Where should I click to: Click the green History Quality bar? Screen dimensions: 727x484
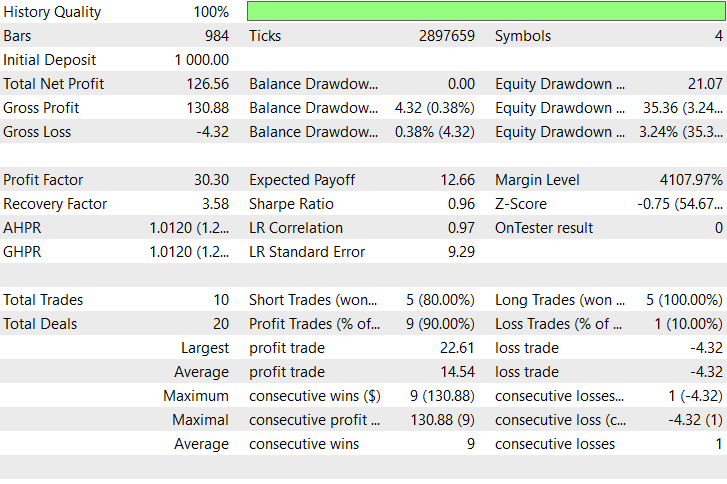point(486,12)
